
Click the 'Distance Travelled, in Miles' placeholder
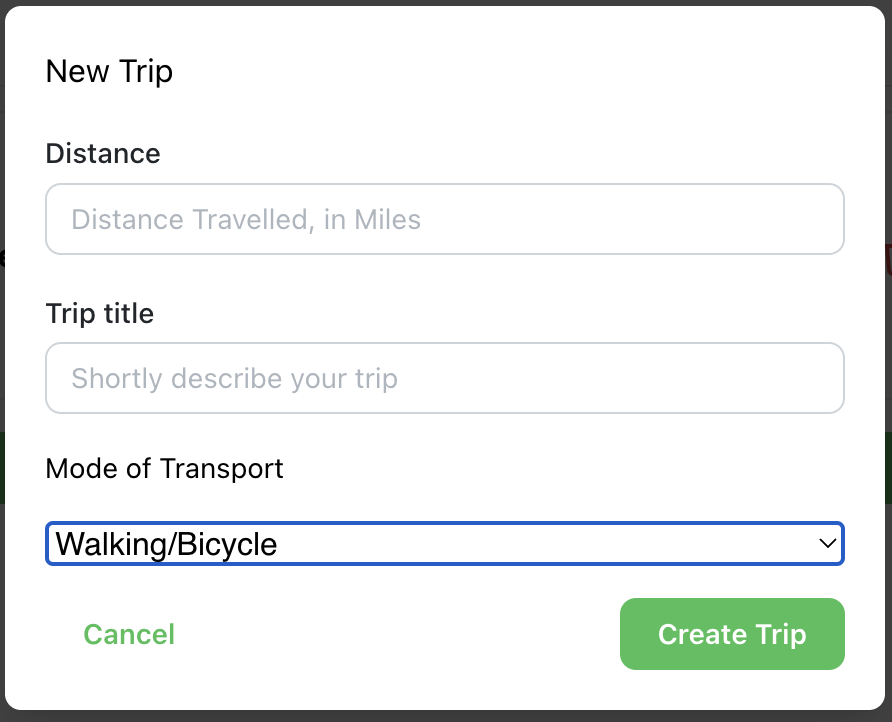click(x=246, y=219)
